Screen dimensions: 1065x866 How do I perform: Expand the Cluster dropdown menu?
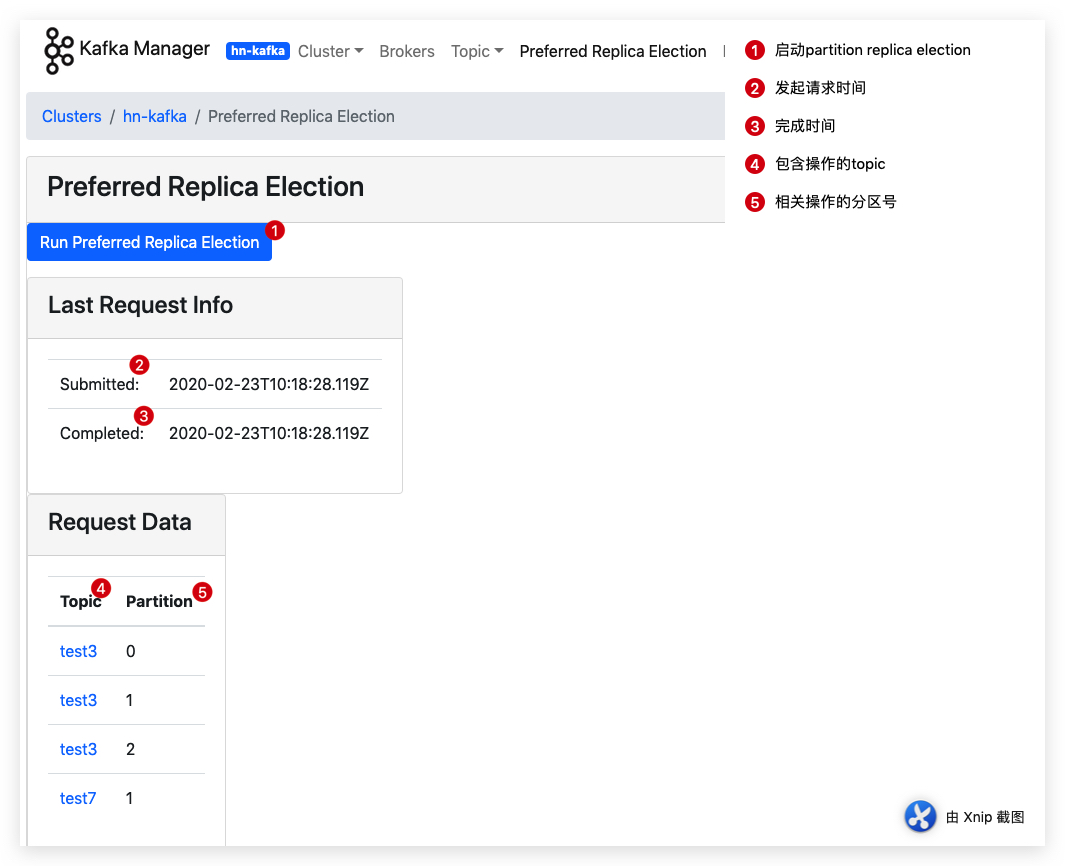coord(331,52)
